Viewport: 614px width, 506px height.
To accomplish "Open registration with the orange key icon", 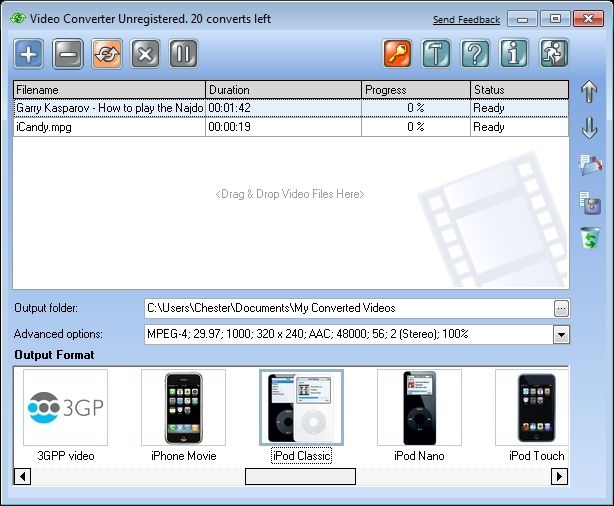I will click(397, 53).
